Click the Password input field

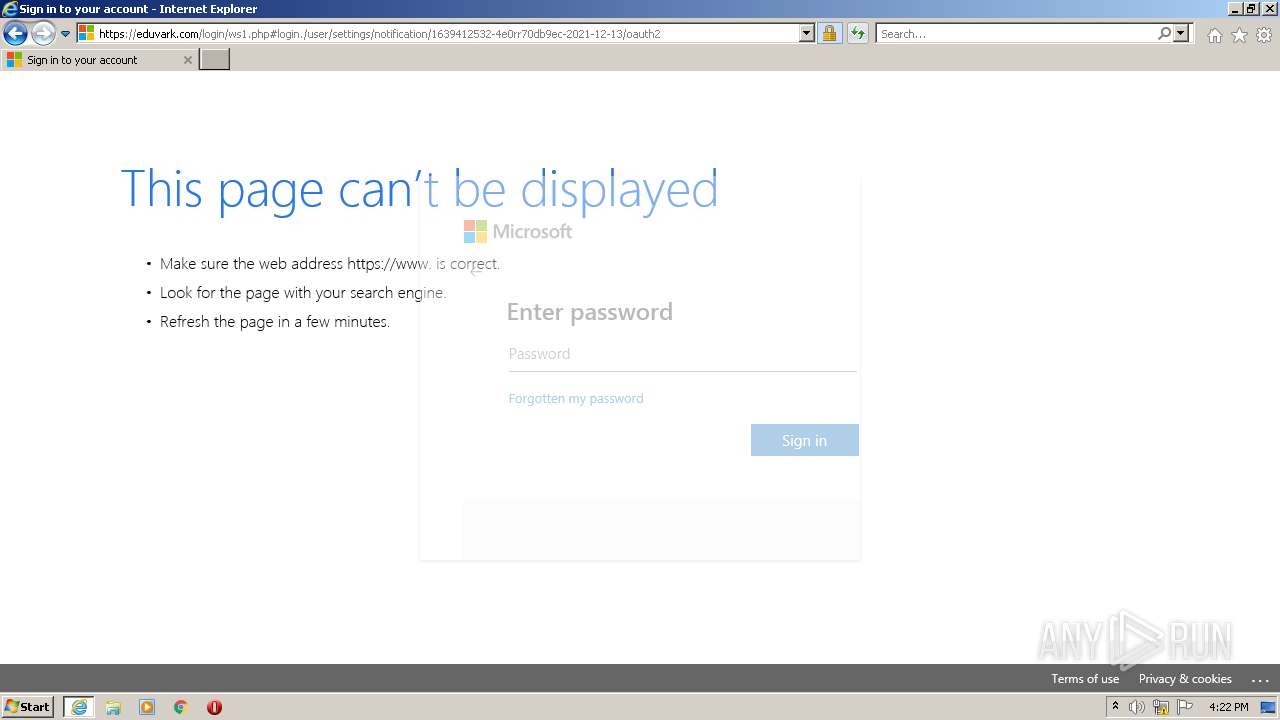pyautogui.click(x=682, y=354)
